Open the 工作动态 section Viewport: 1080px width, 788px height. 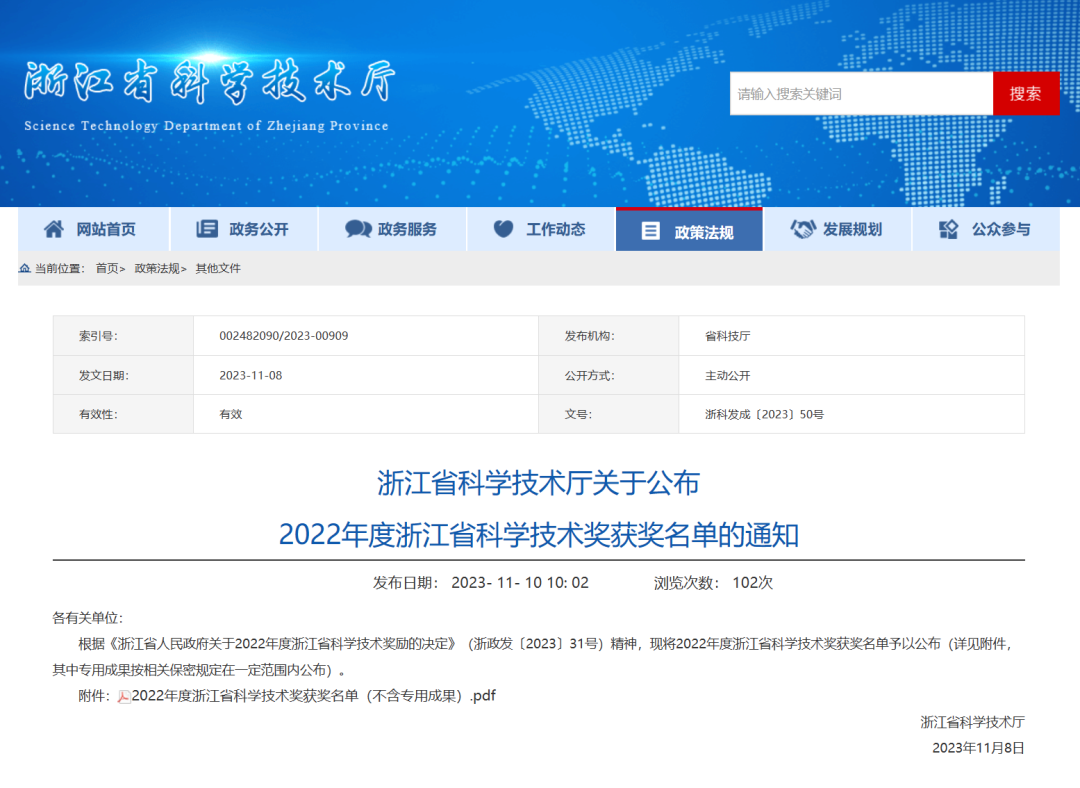pos(555,229)
